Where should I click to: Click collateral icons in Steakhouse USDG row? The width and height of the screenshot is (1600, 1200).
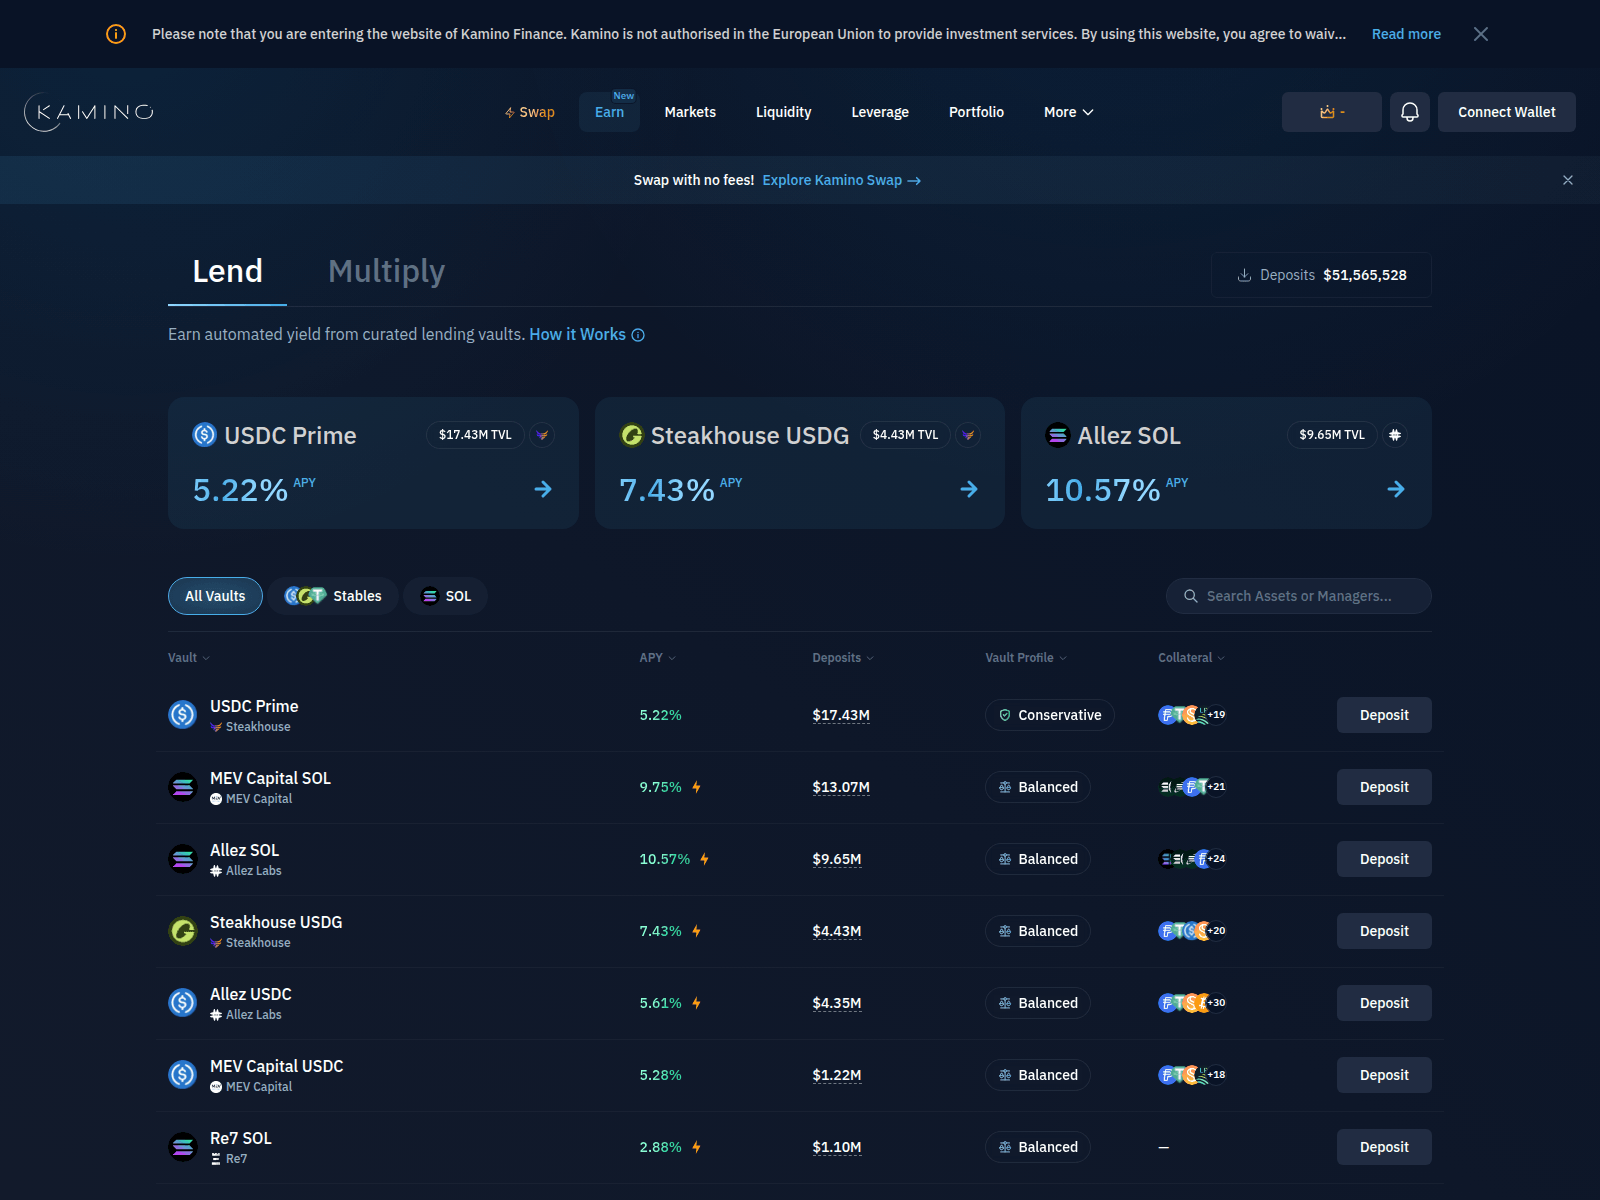pyautogui.click(x=1192, y=931)
